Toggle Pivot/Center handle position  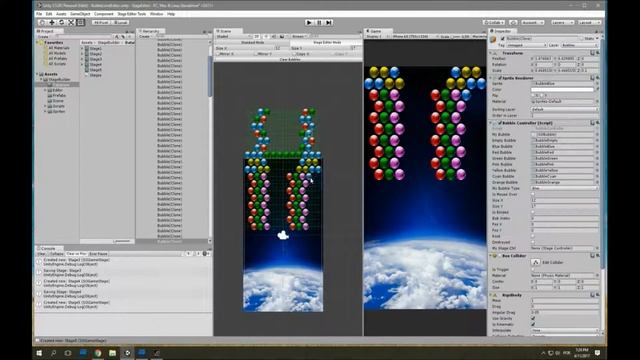(x=101, y=22)
